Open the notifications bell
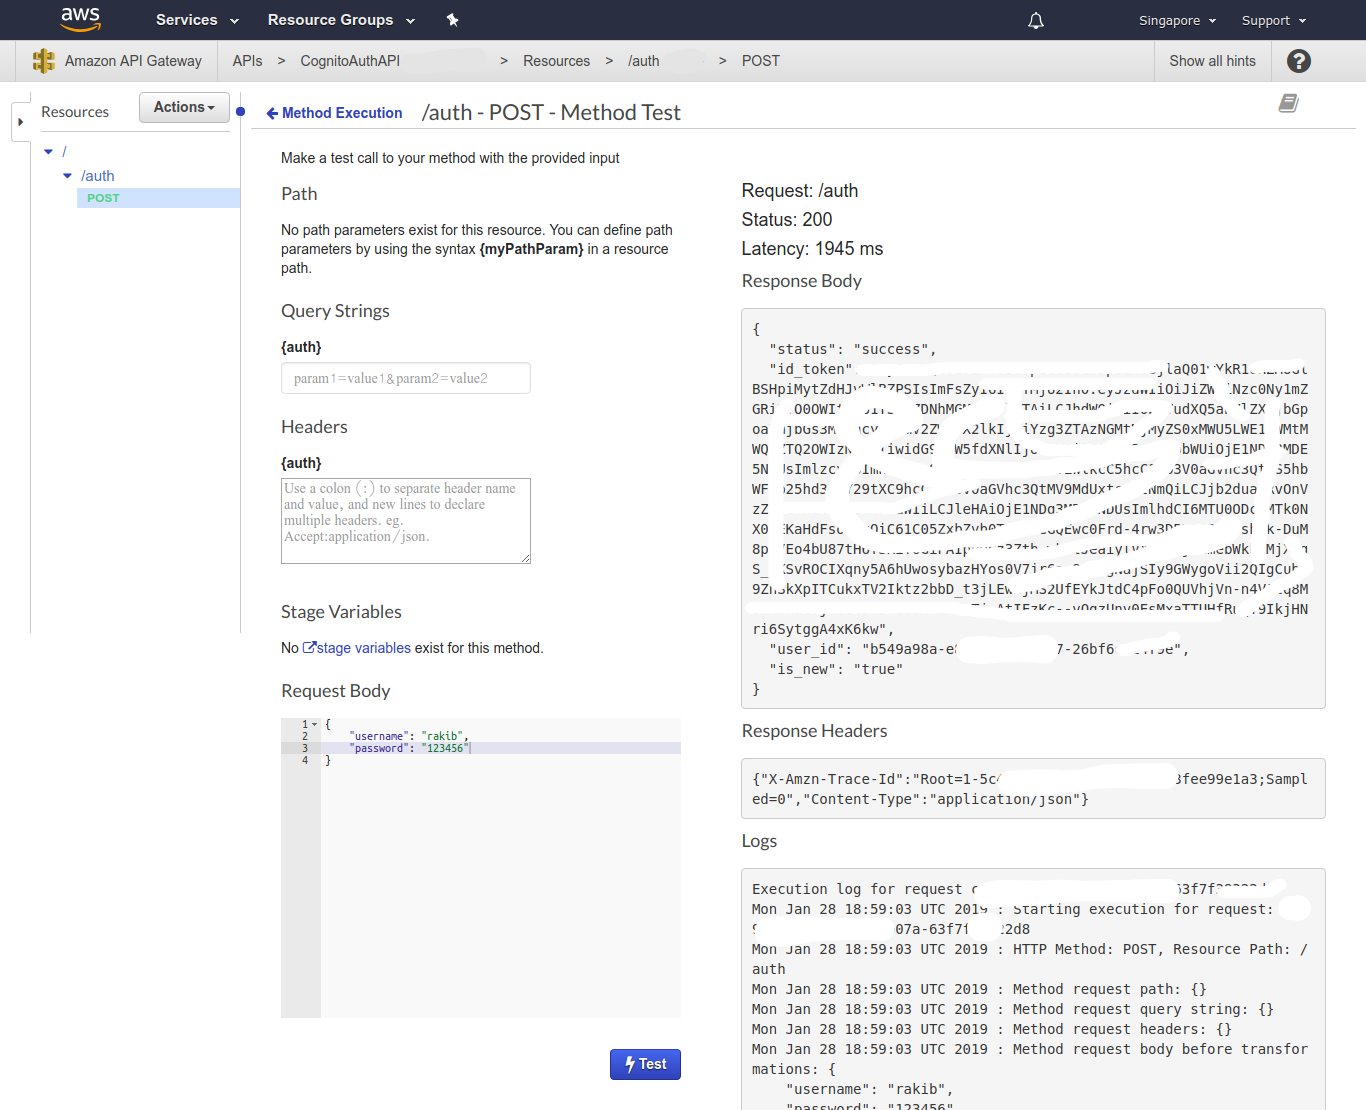The width and height of the screenshot is (1366, 1110). (1036, 20)
